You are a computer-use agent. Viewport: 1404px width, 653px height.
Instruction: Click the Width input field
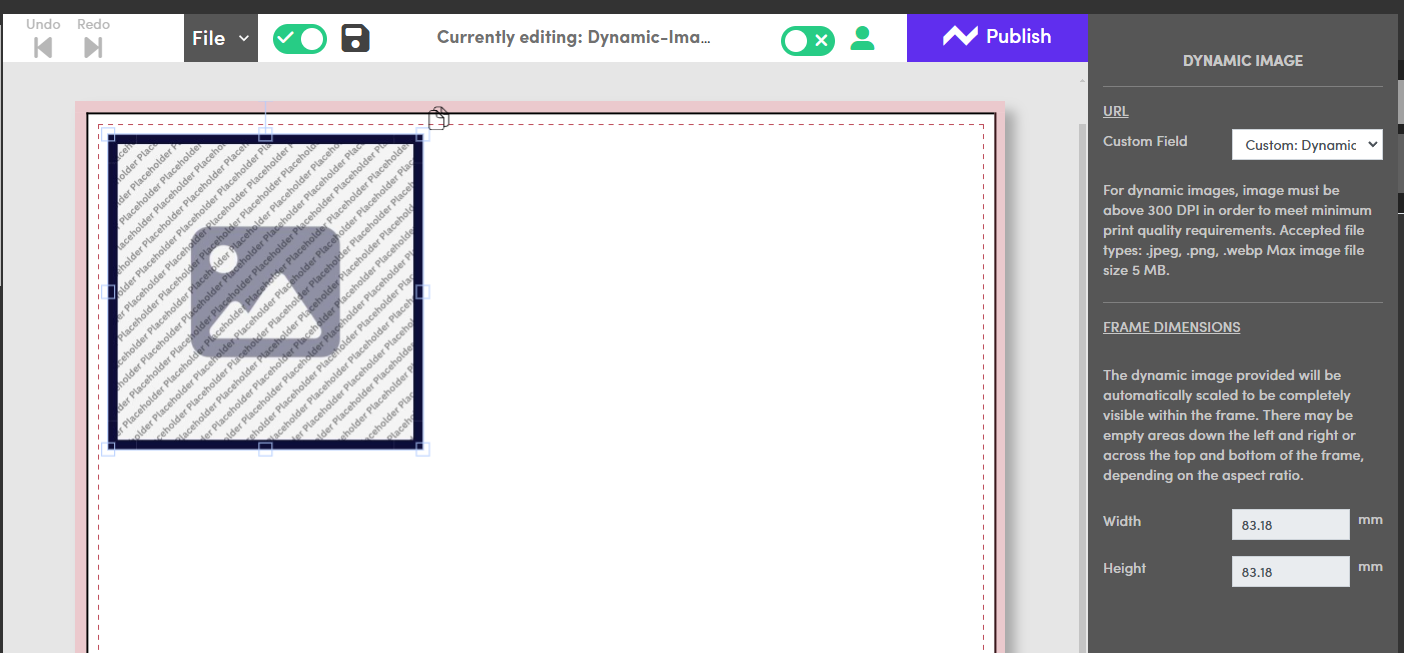1290,525
